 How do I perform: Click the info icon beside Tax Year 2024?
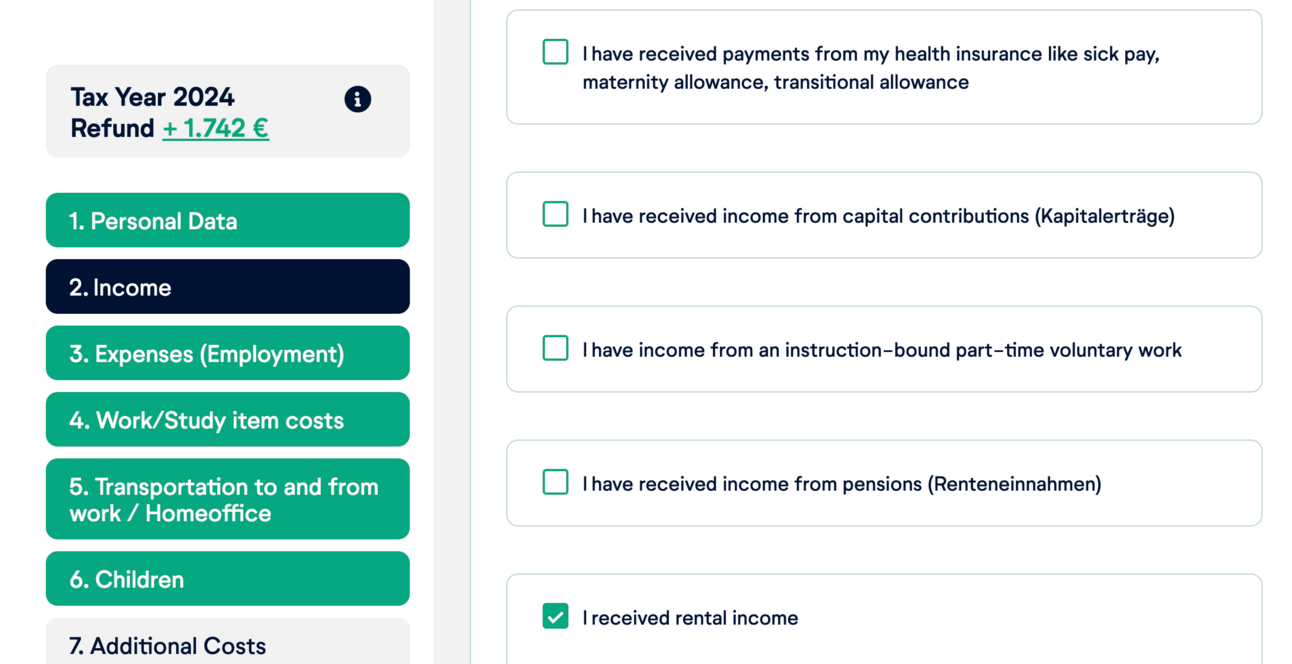tap(357, 99)
